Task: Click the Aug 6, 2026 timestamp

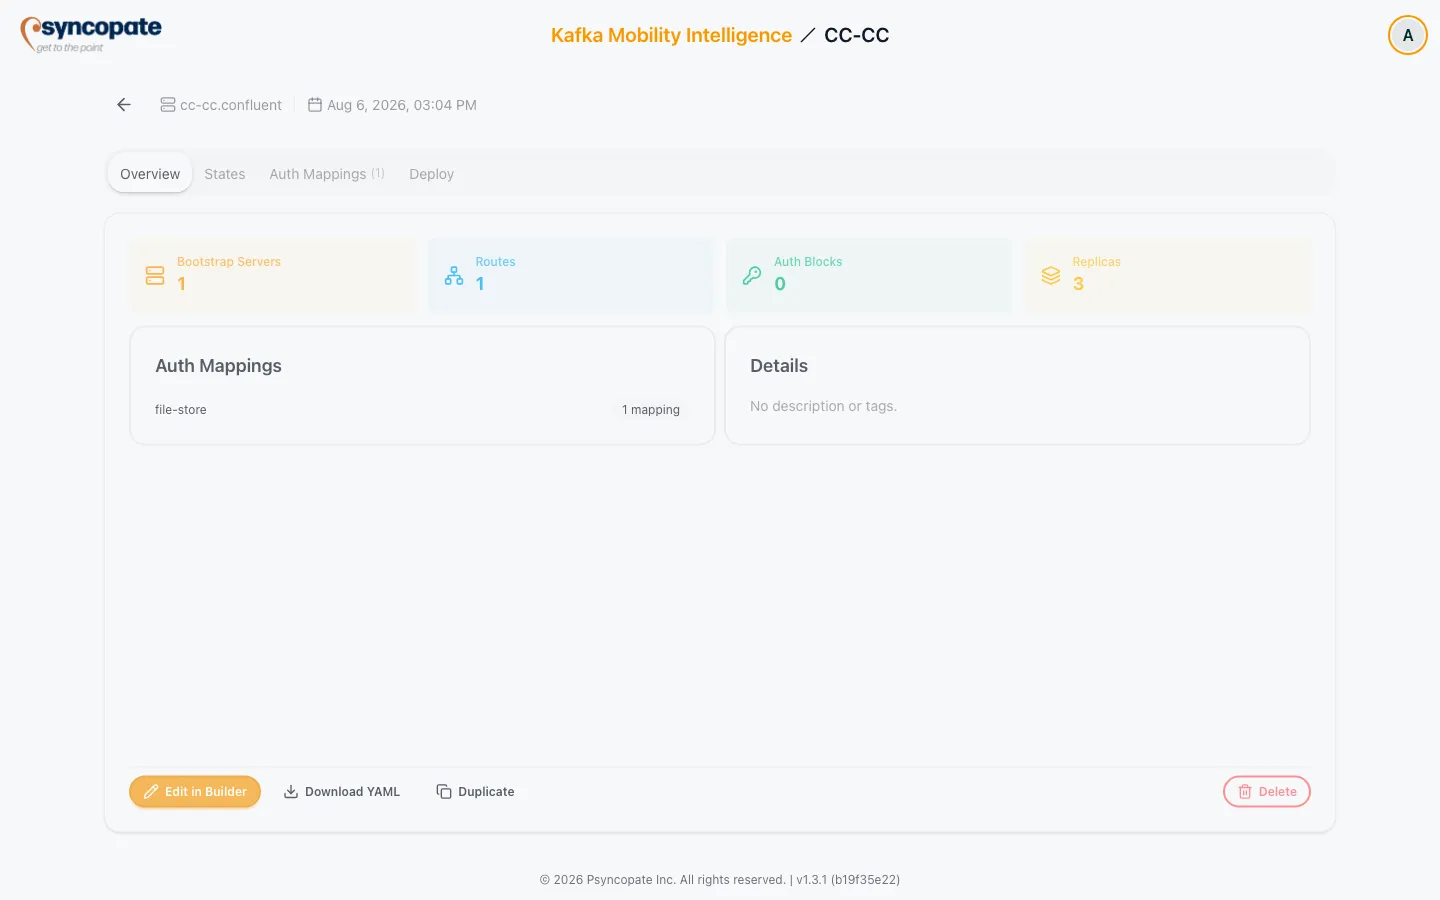Action: pyautogui.click(x=402, y=105)
